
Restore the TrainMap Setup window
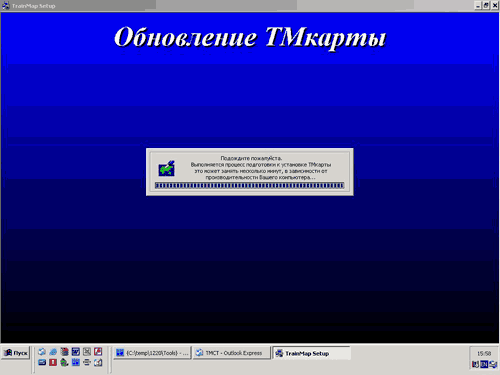[486, 6]
